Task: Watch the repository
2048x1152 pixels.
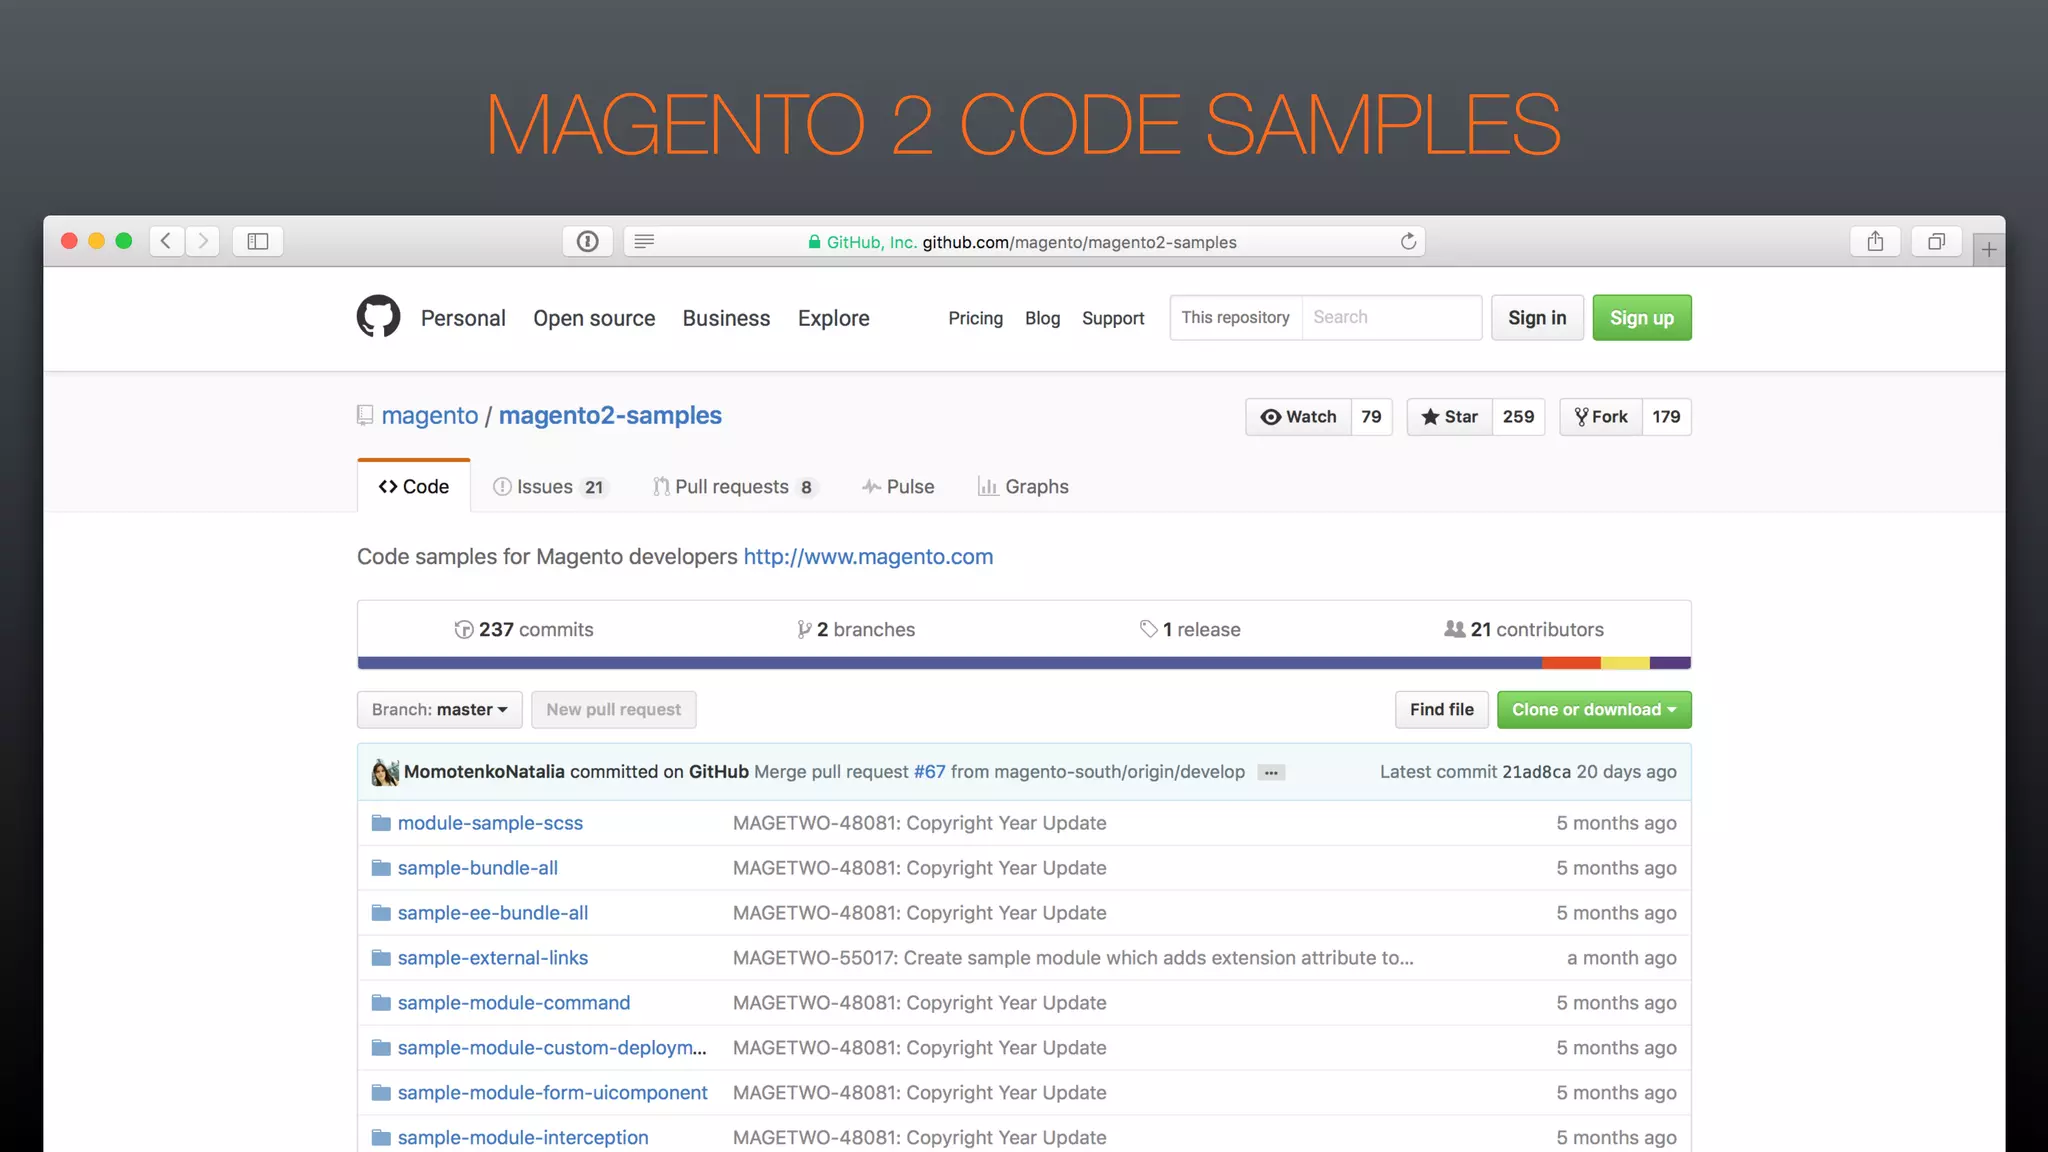Action: (1299, 417)
